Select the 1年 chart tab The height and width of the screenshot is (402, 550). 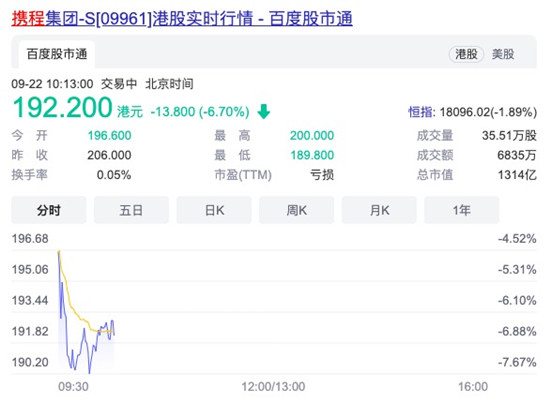462,210
